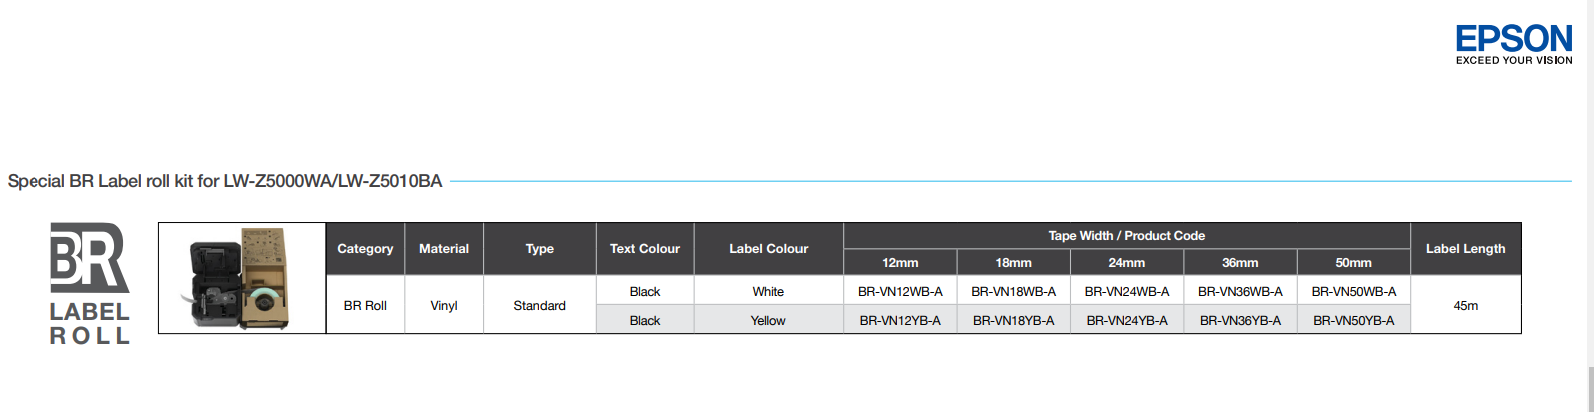Select product code BR-VN18YB-A

point(1013,321)
